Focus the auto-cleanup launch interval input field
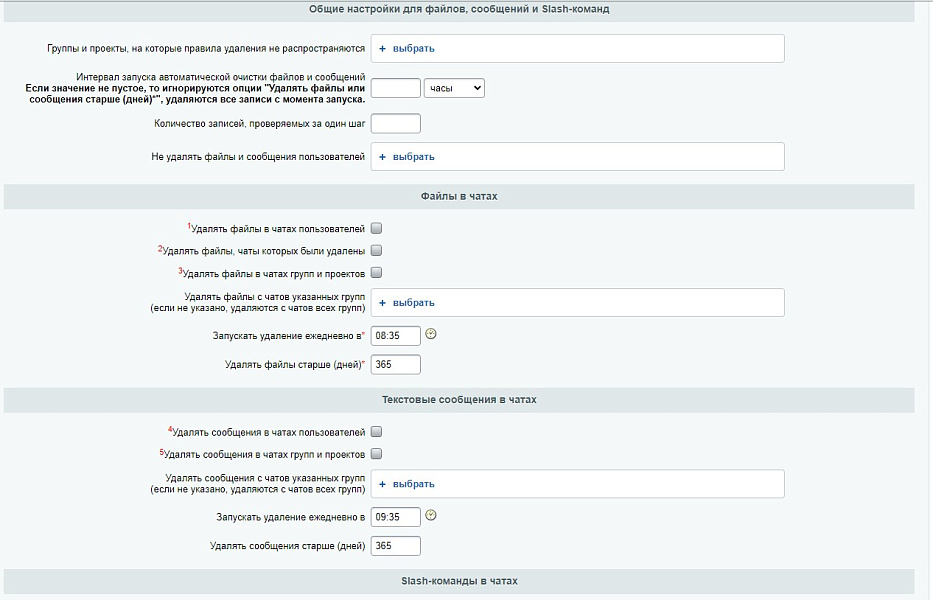This screenshot has width=933, height=600. [395, 88]
